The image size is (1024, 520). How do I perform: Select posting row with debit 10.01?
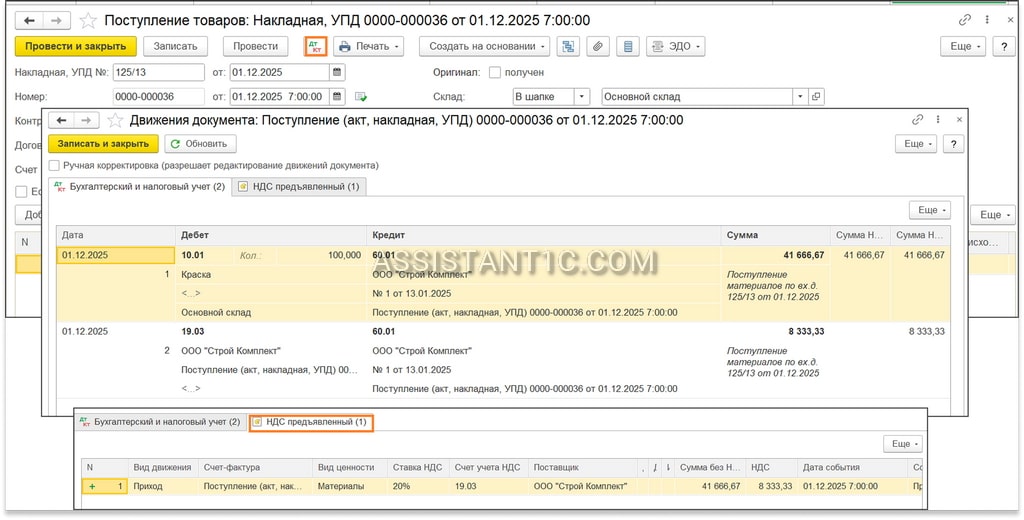coord(503,284)
